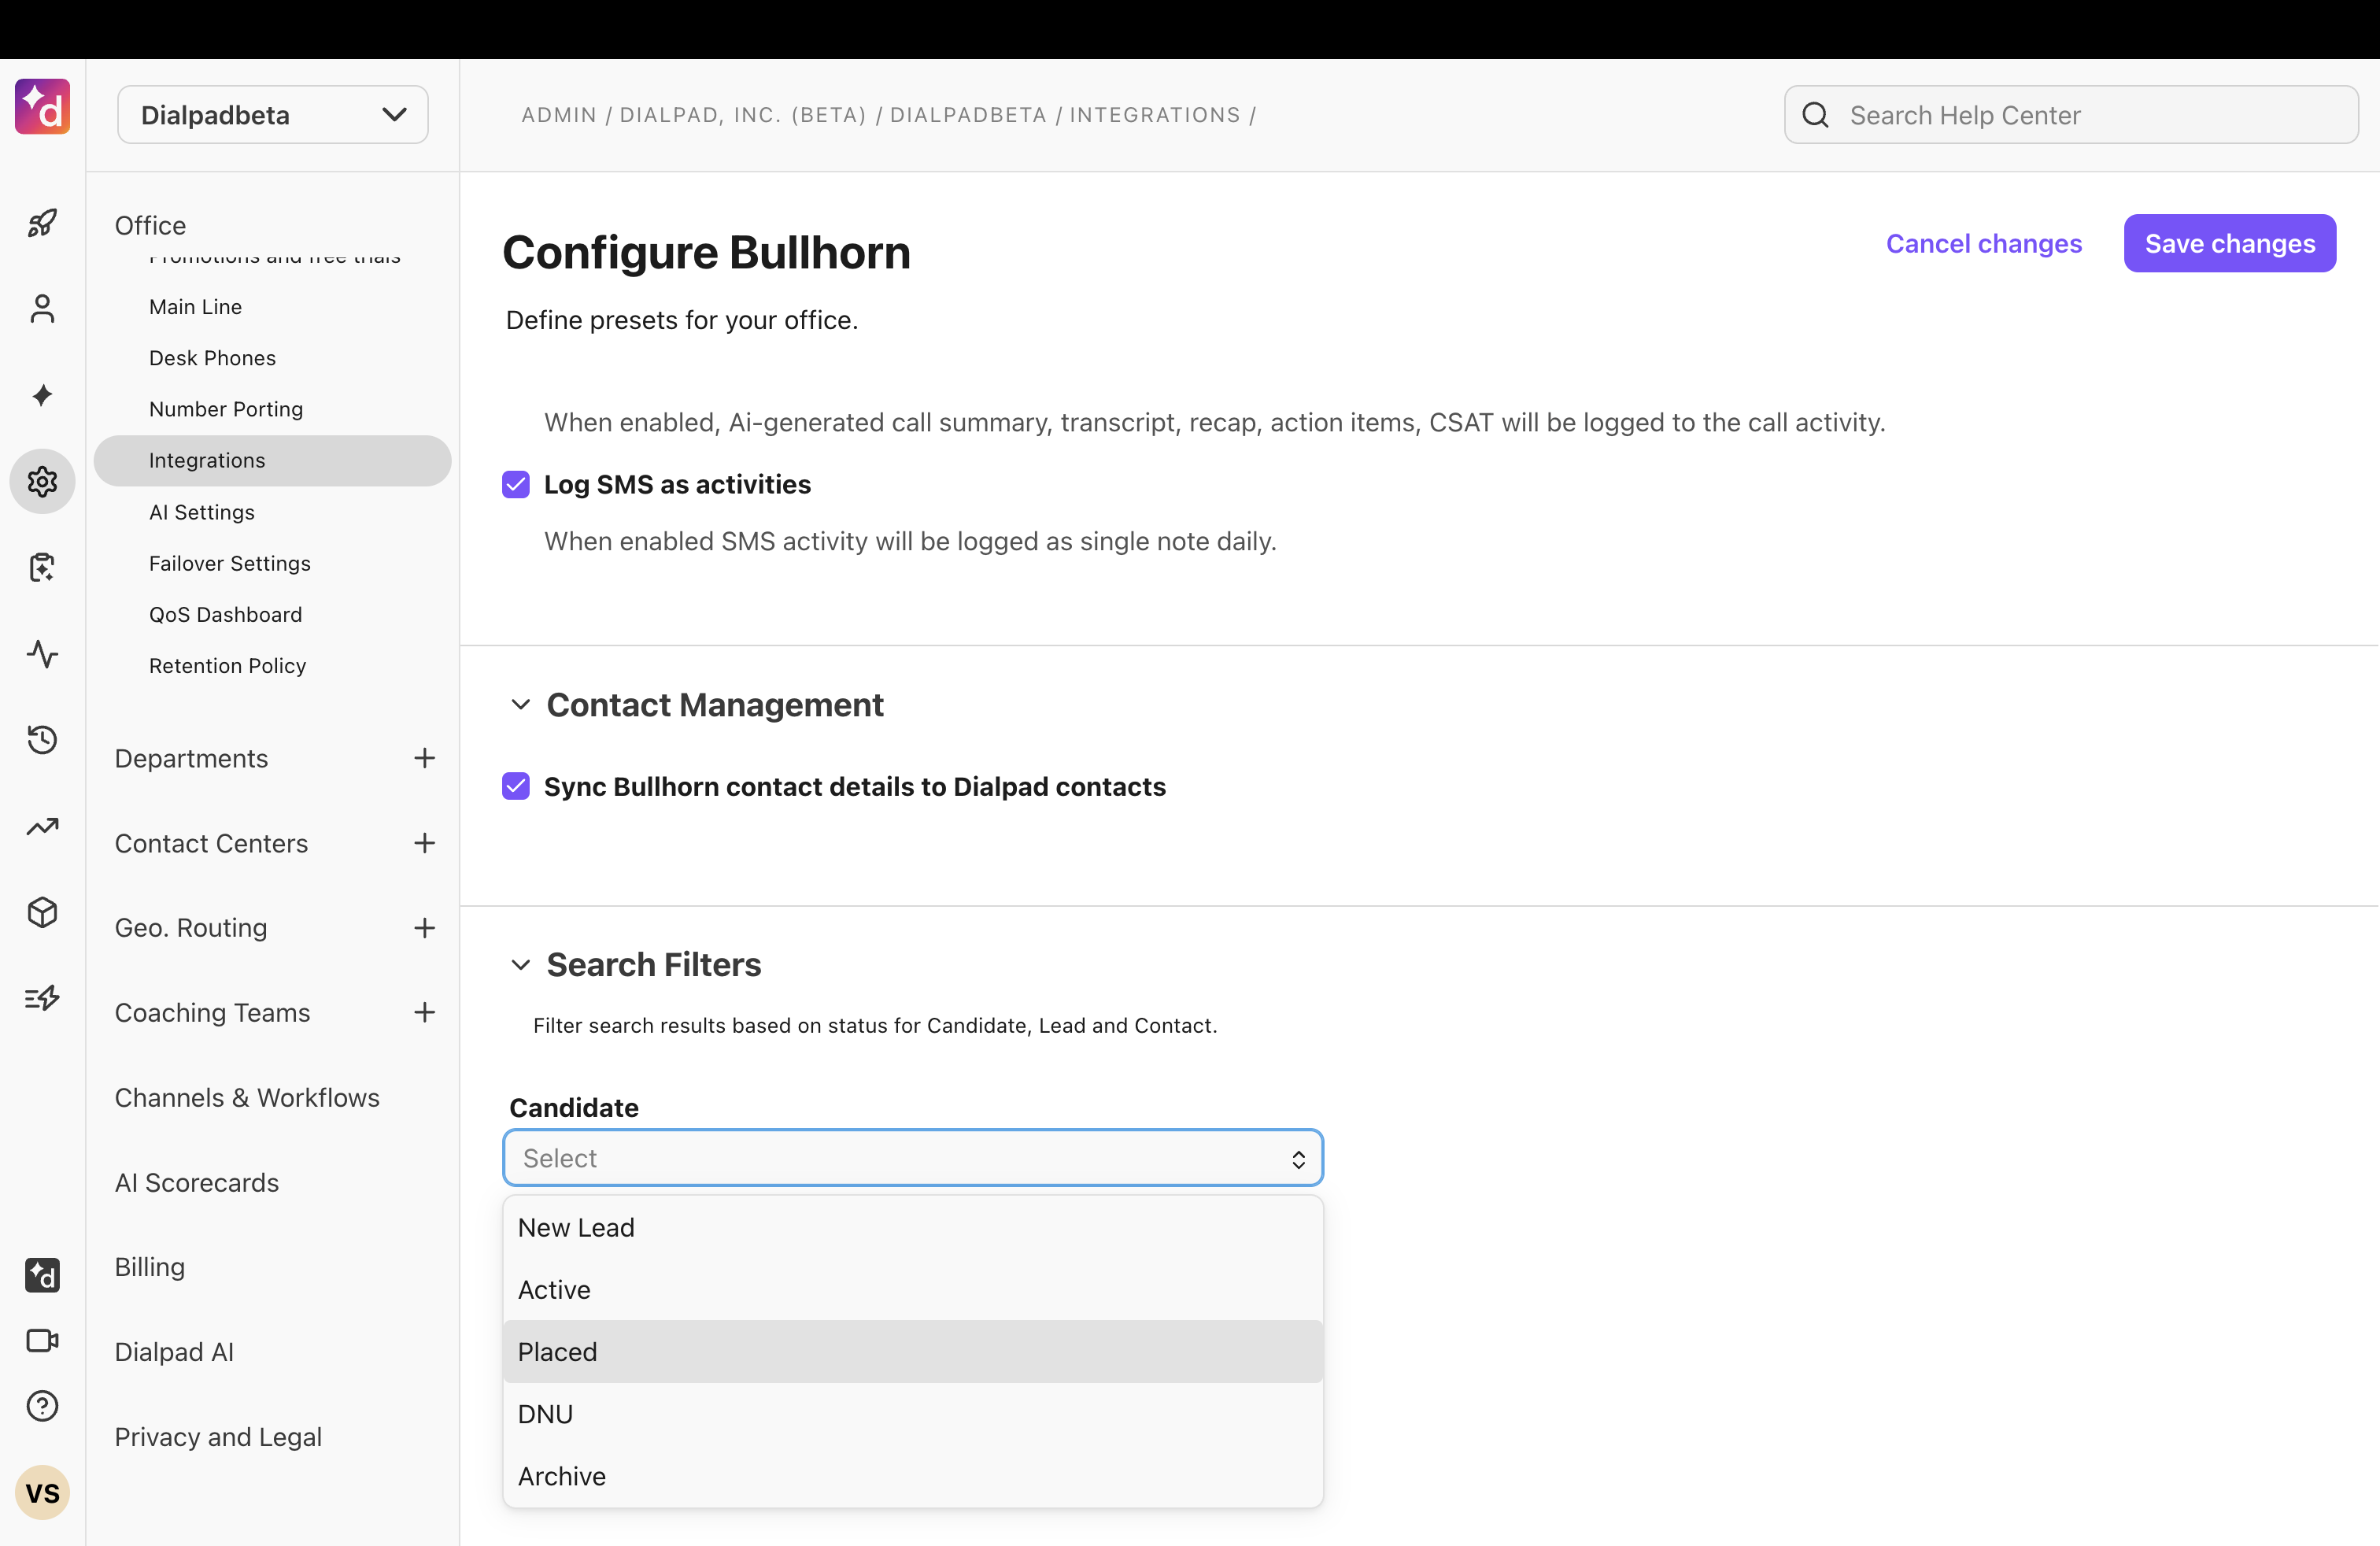Screen dimensions: 2380x1546
Task: Open the activity pulse sidebar icon
Action: (42, 654)
